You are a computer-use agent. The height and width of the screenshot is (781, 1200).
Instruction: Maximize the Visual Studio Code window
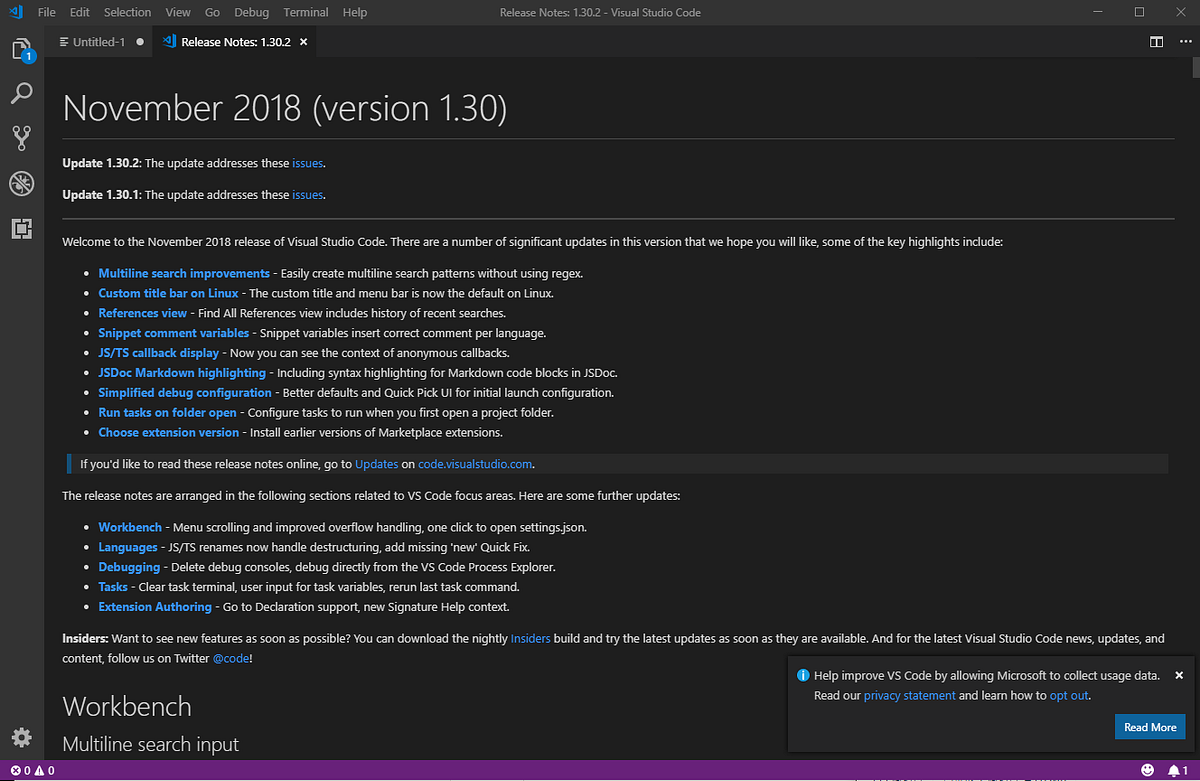(1139, 12)
